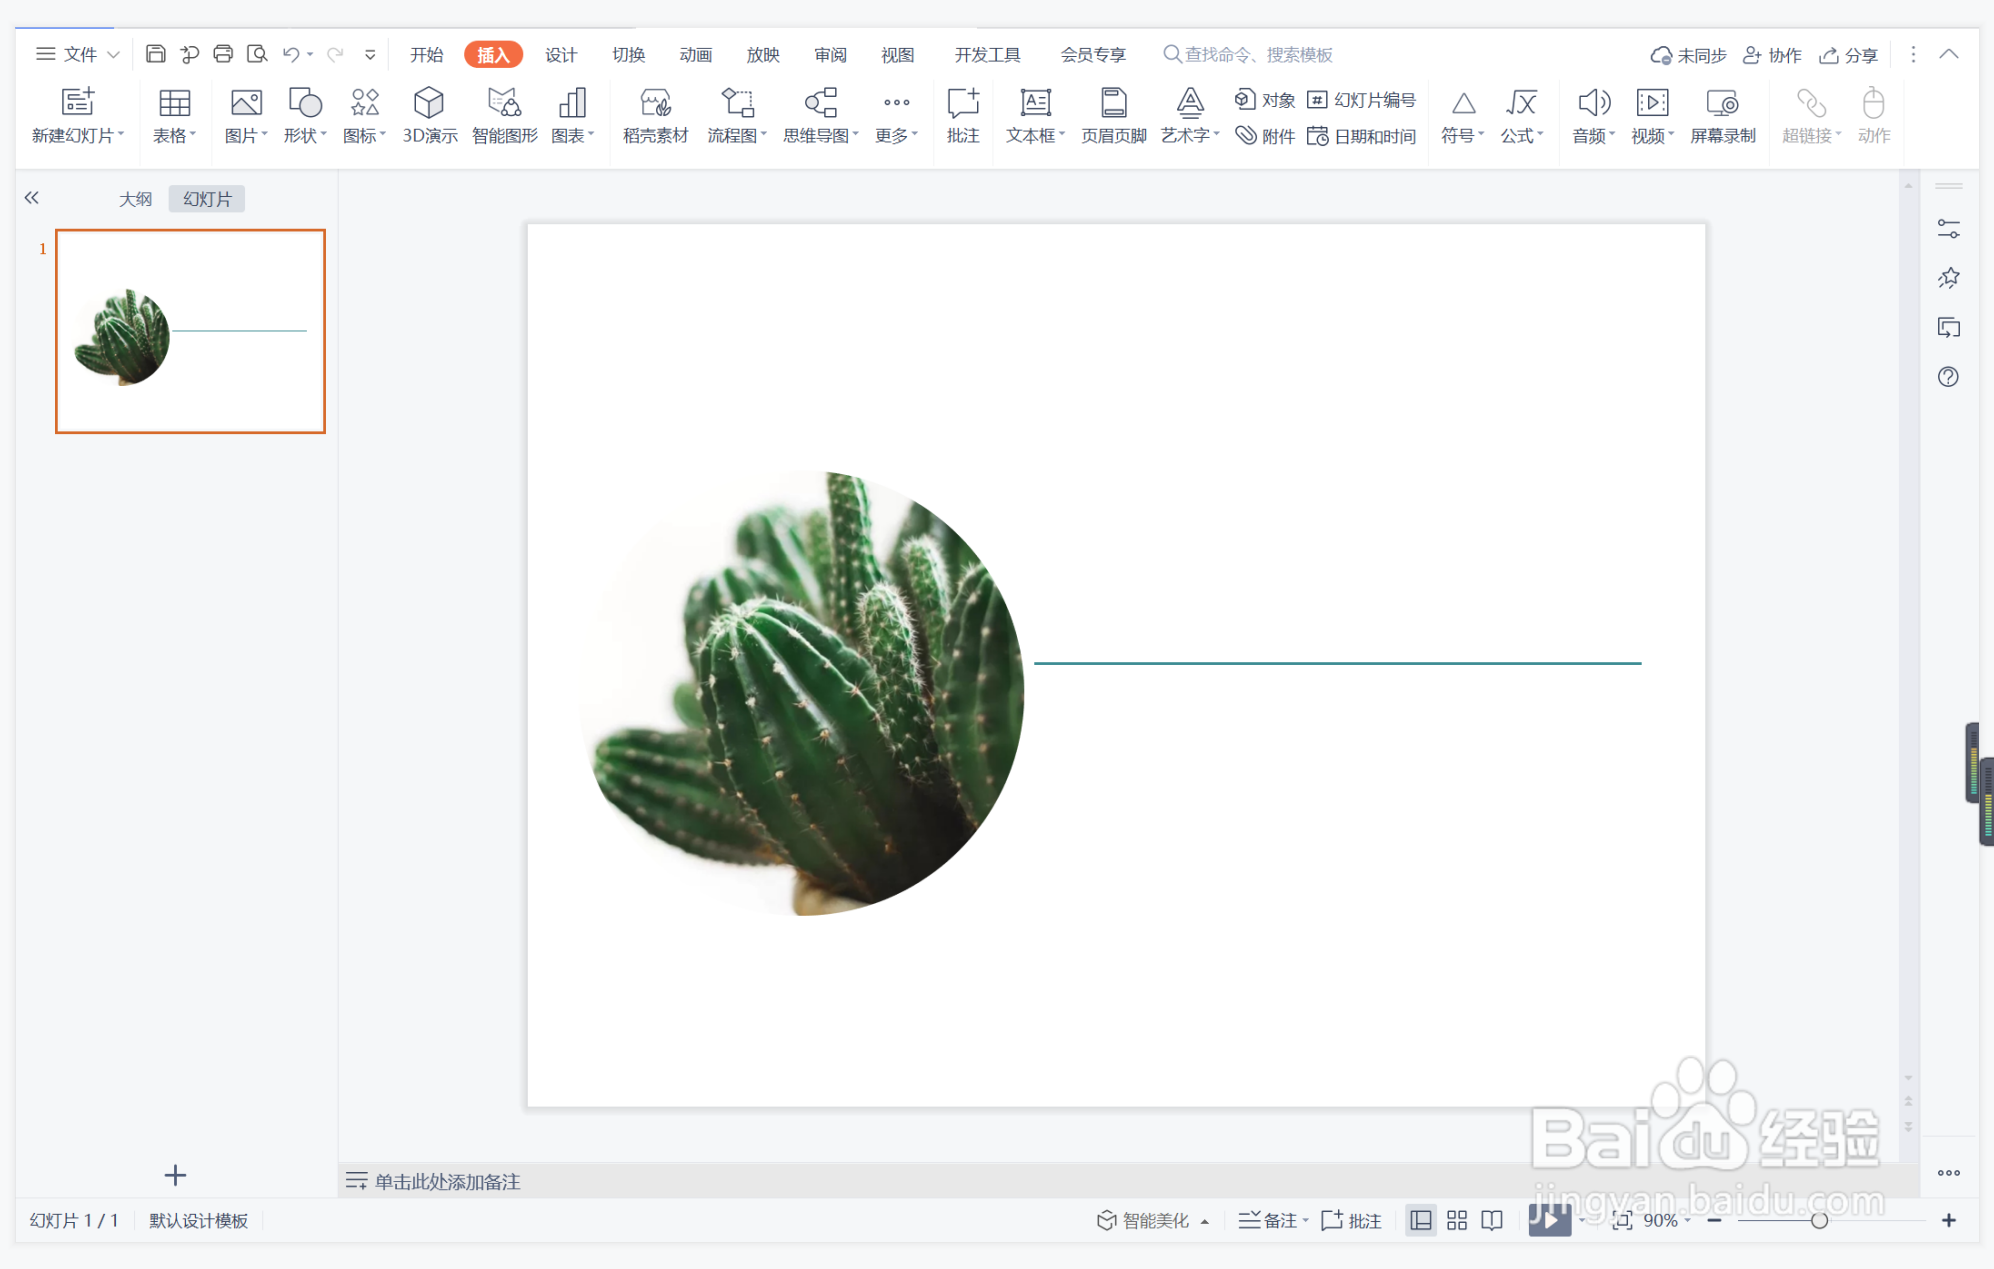Screen dimensions: 1994x1269
Task: Click the 思维导图 mind map icon
Action: (820, 102)
